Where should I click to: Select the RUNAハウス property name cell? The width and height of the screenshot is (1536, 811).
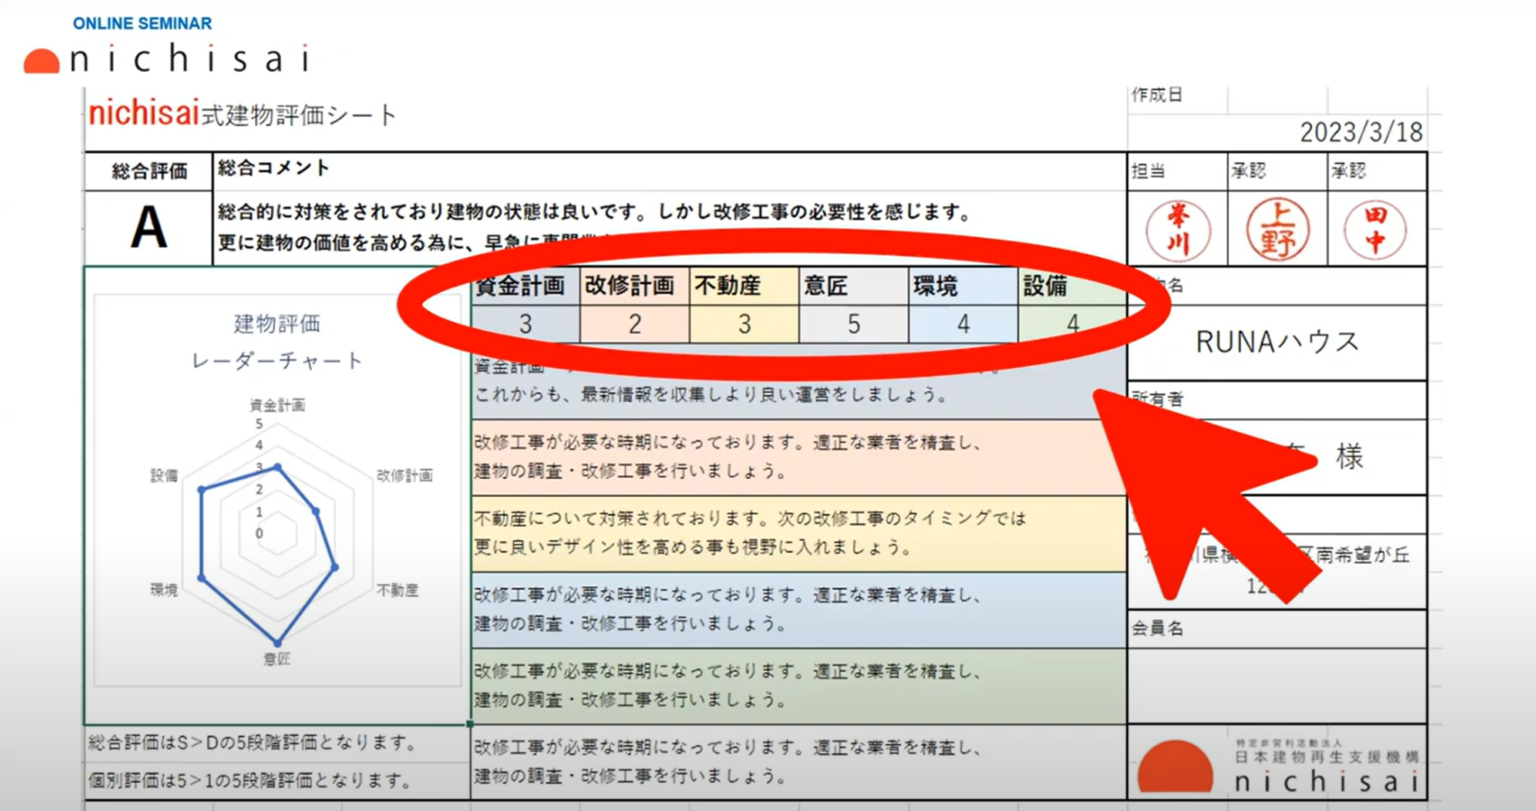pyautogui.click(x=1277, y=342)
